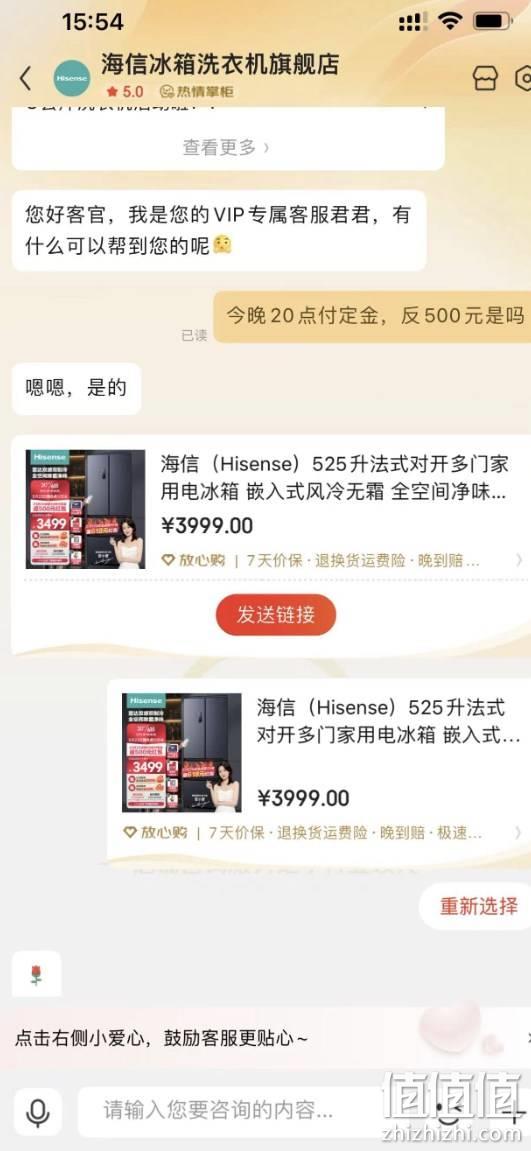This screenshot has height=1151, width=531.
Task: Open the settings icon at top right
Action: click(524, 78)
